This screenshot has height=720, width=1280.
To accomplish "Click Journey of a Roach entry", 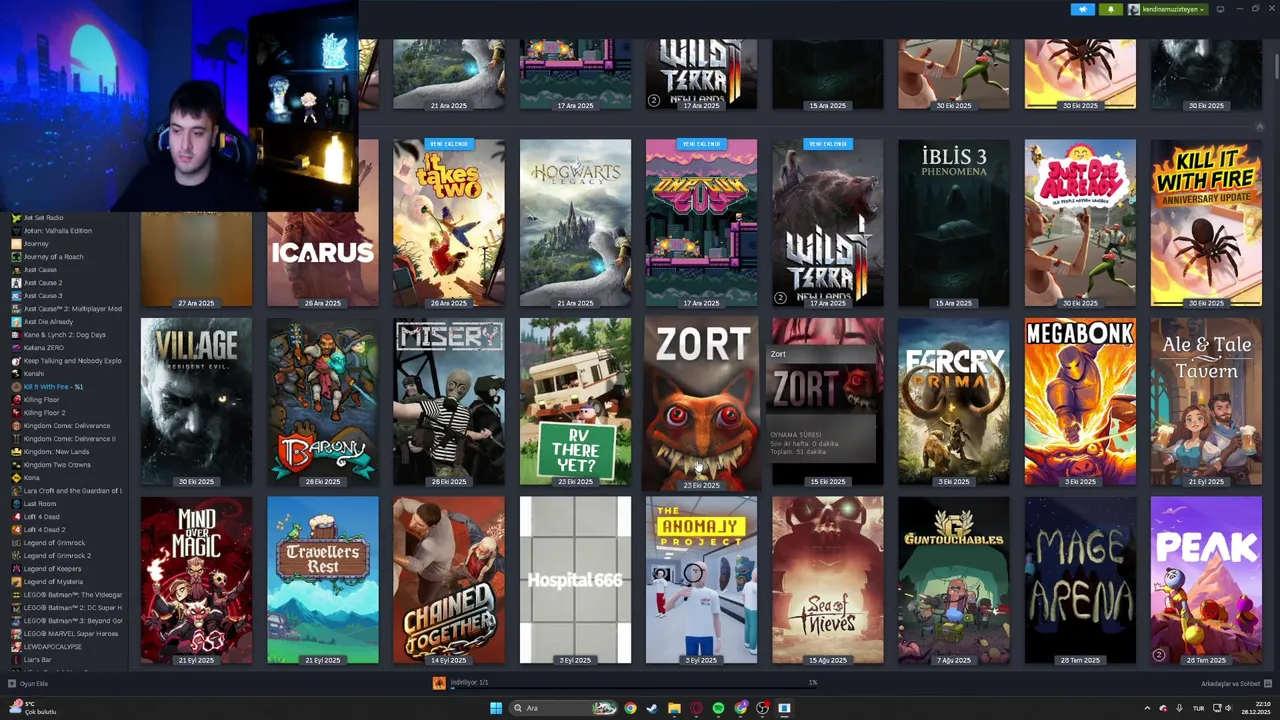I will point(53,257).
